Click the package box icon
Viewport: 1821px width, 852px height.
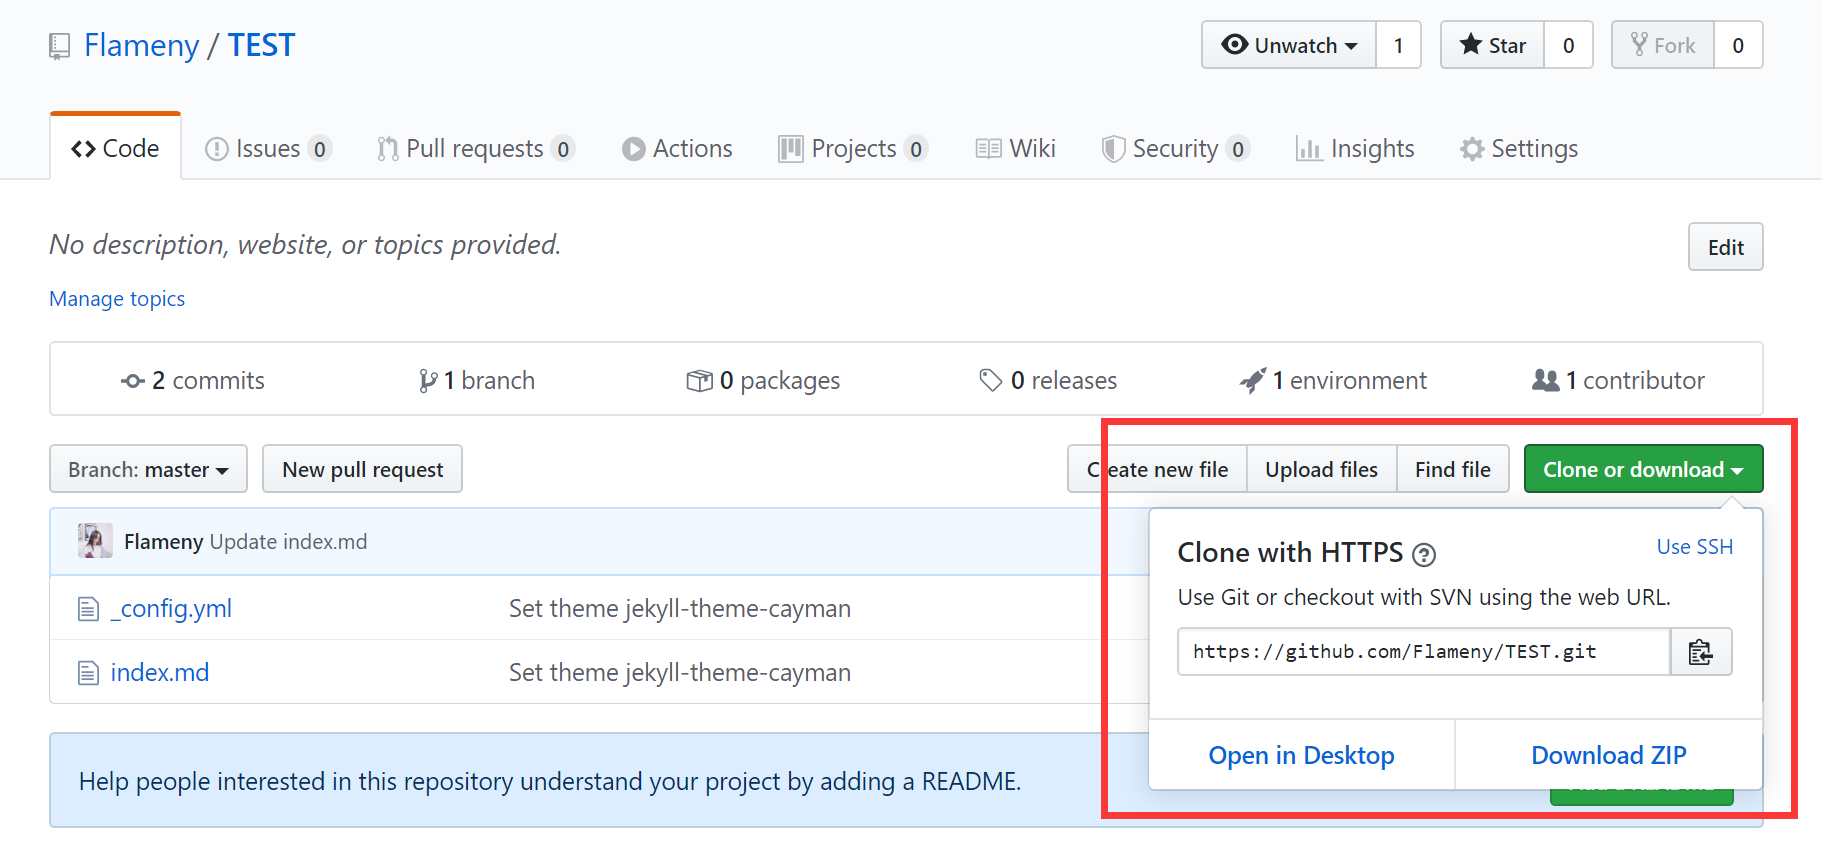(700, 381)
